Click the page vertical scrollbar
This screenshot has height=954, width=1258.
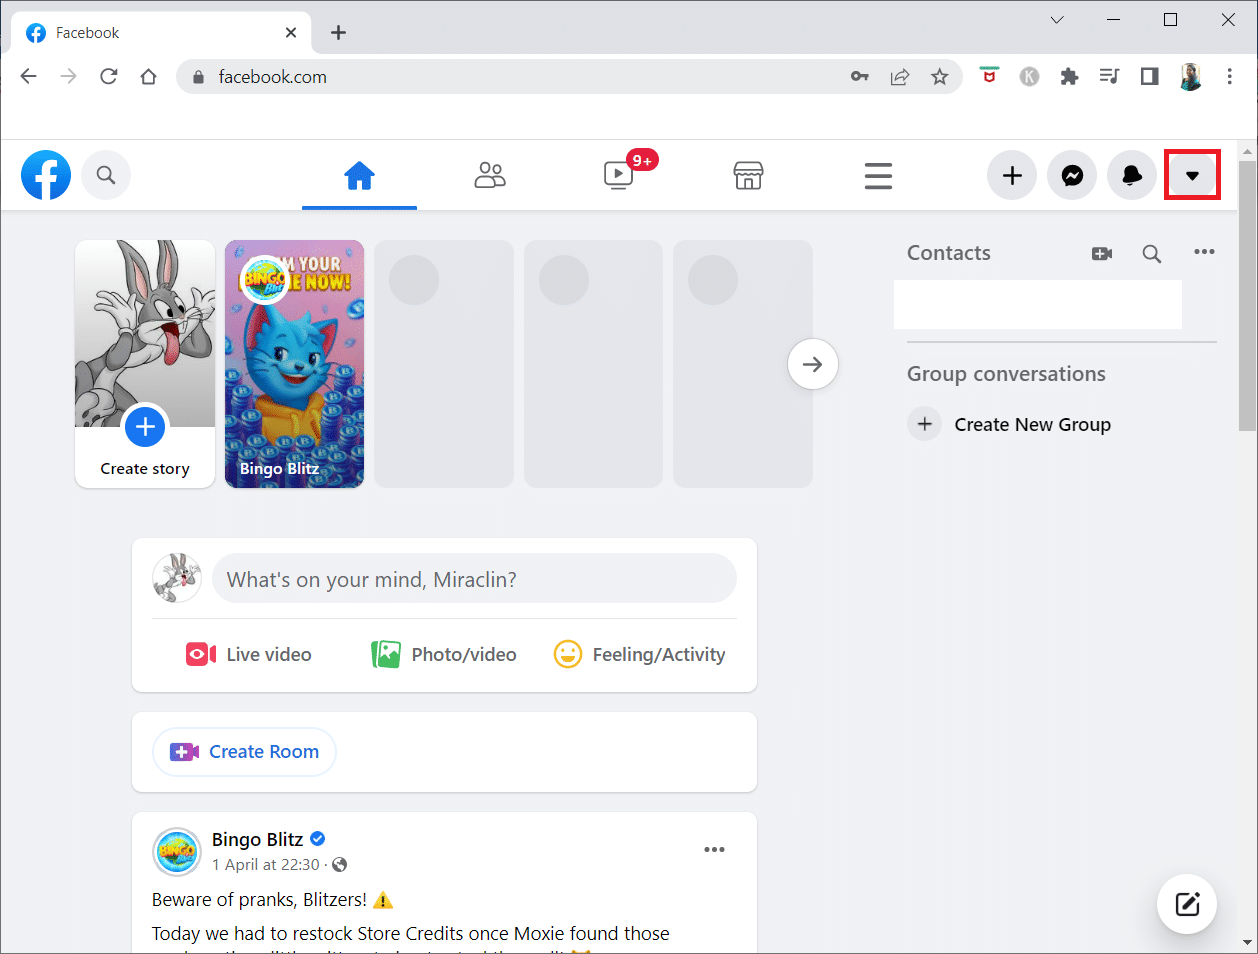click(x=1246, y=295)
